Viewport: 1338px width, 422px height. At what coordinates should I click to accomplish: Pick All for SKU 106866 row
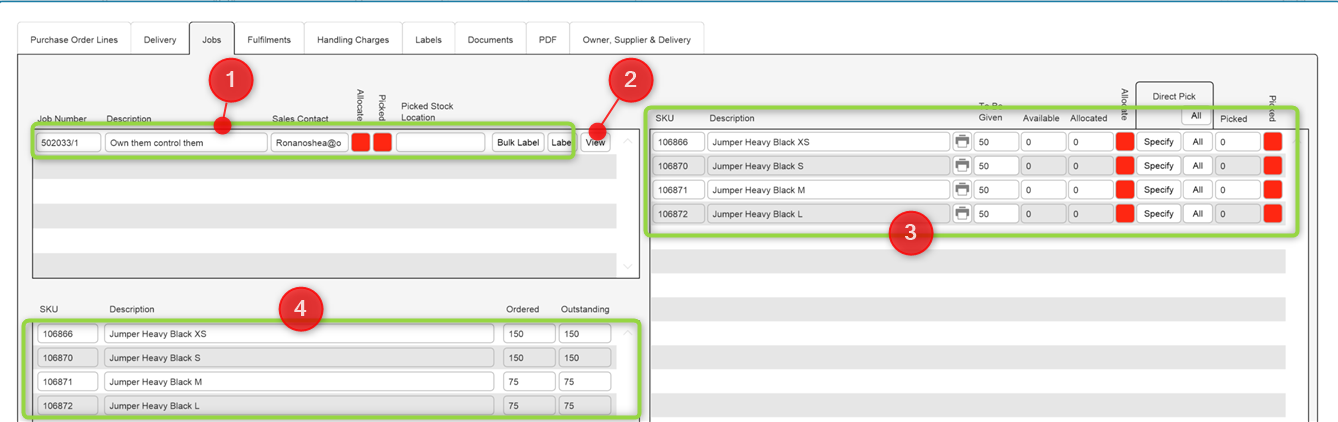pos(1197,142)
